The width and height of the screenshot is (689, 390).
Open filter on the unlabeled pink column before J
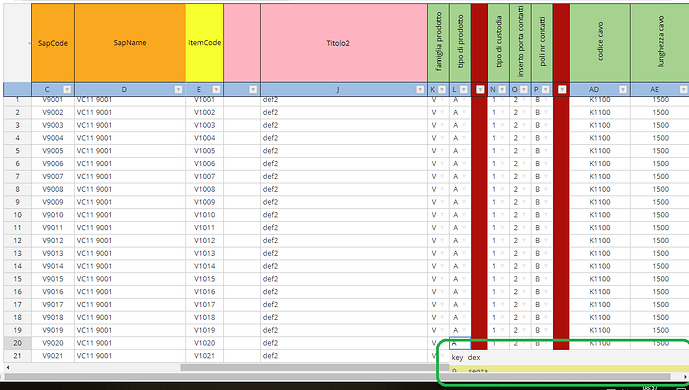coord(253,90)
